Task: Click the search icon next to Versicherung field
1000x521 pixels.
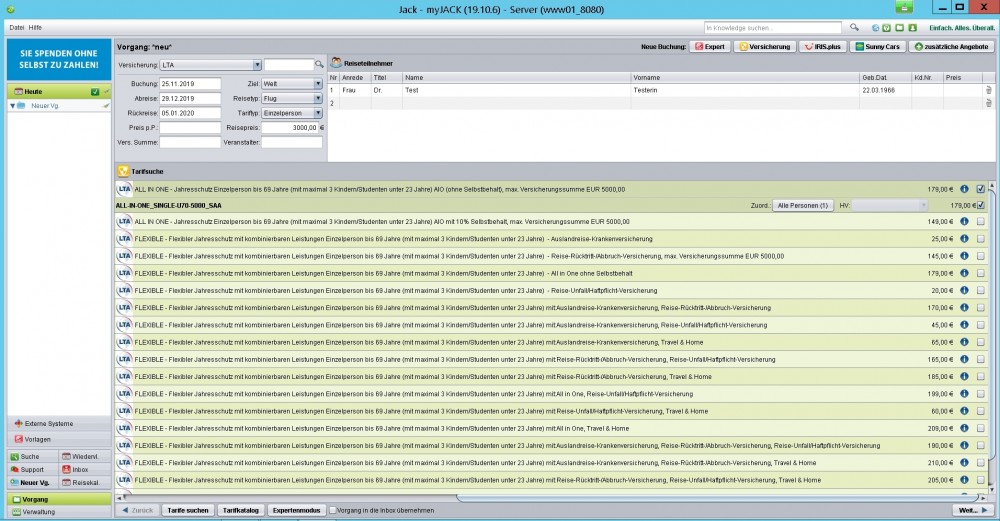Action: coord(320,65)
